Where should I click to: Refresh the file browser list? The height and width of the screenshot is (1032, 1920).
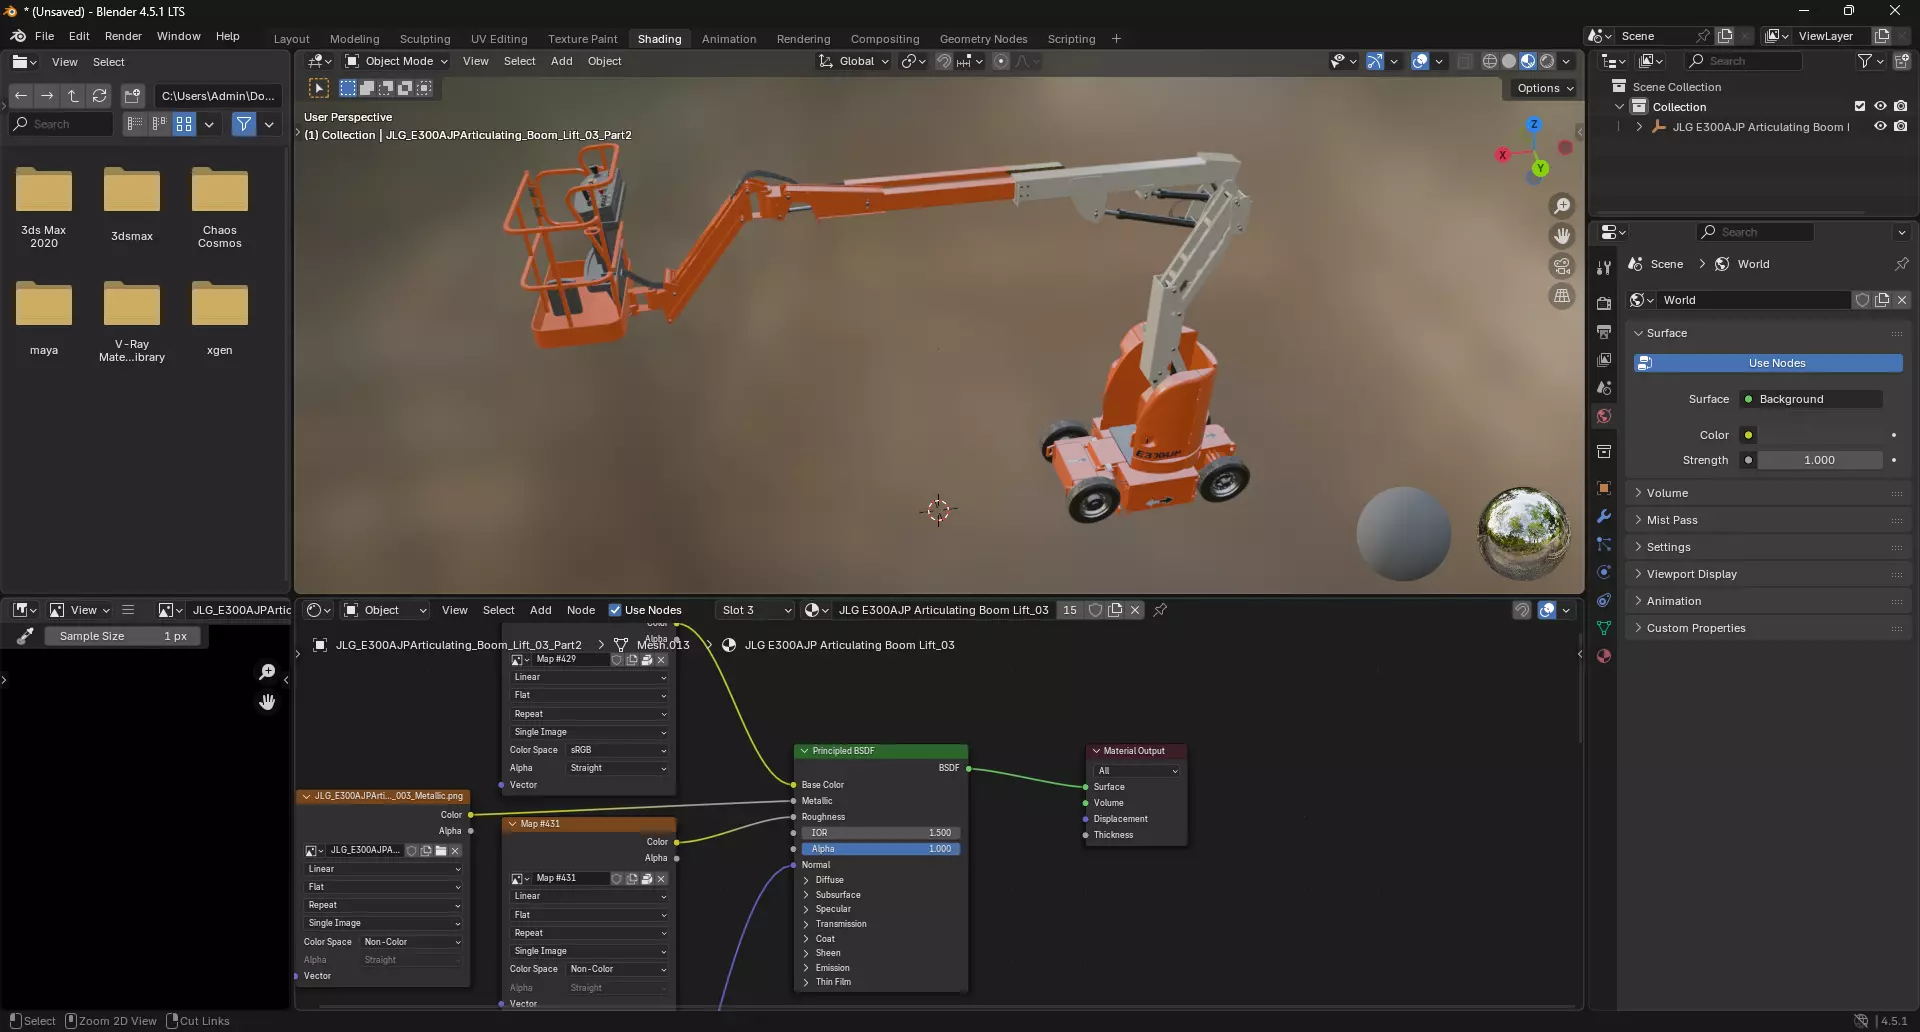(99, 96)
